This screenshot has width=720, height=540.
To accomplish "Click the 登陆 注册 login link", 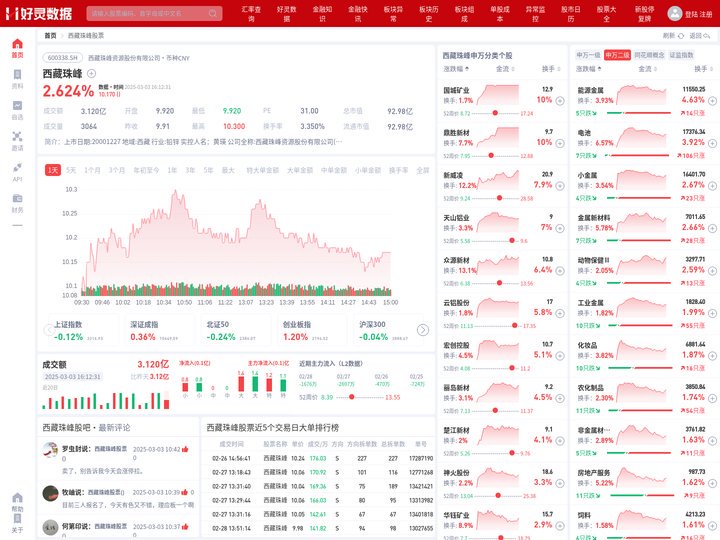I will click(698, 14).
